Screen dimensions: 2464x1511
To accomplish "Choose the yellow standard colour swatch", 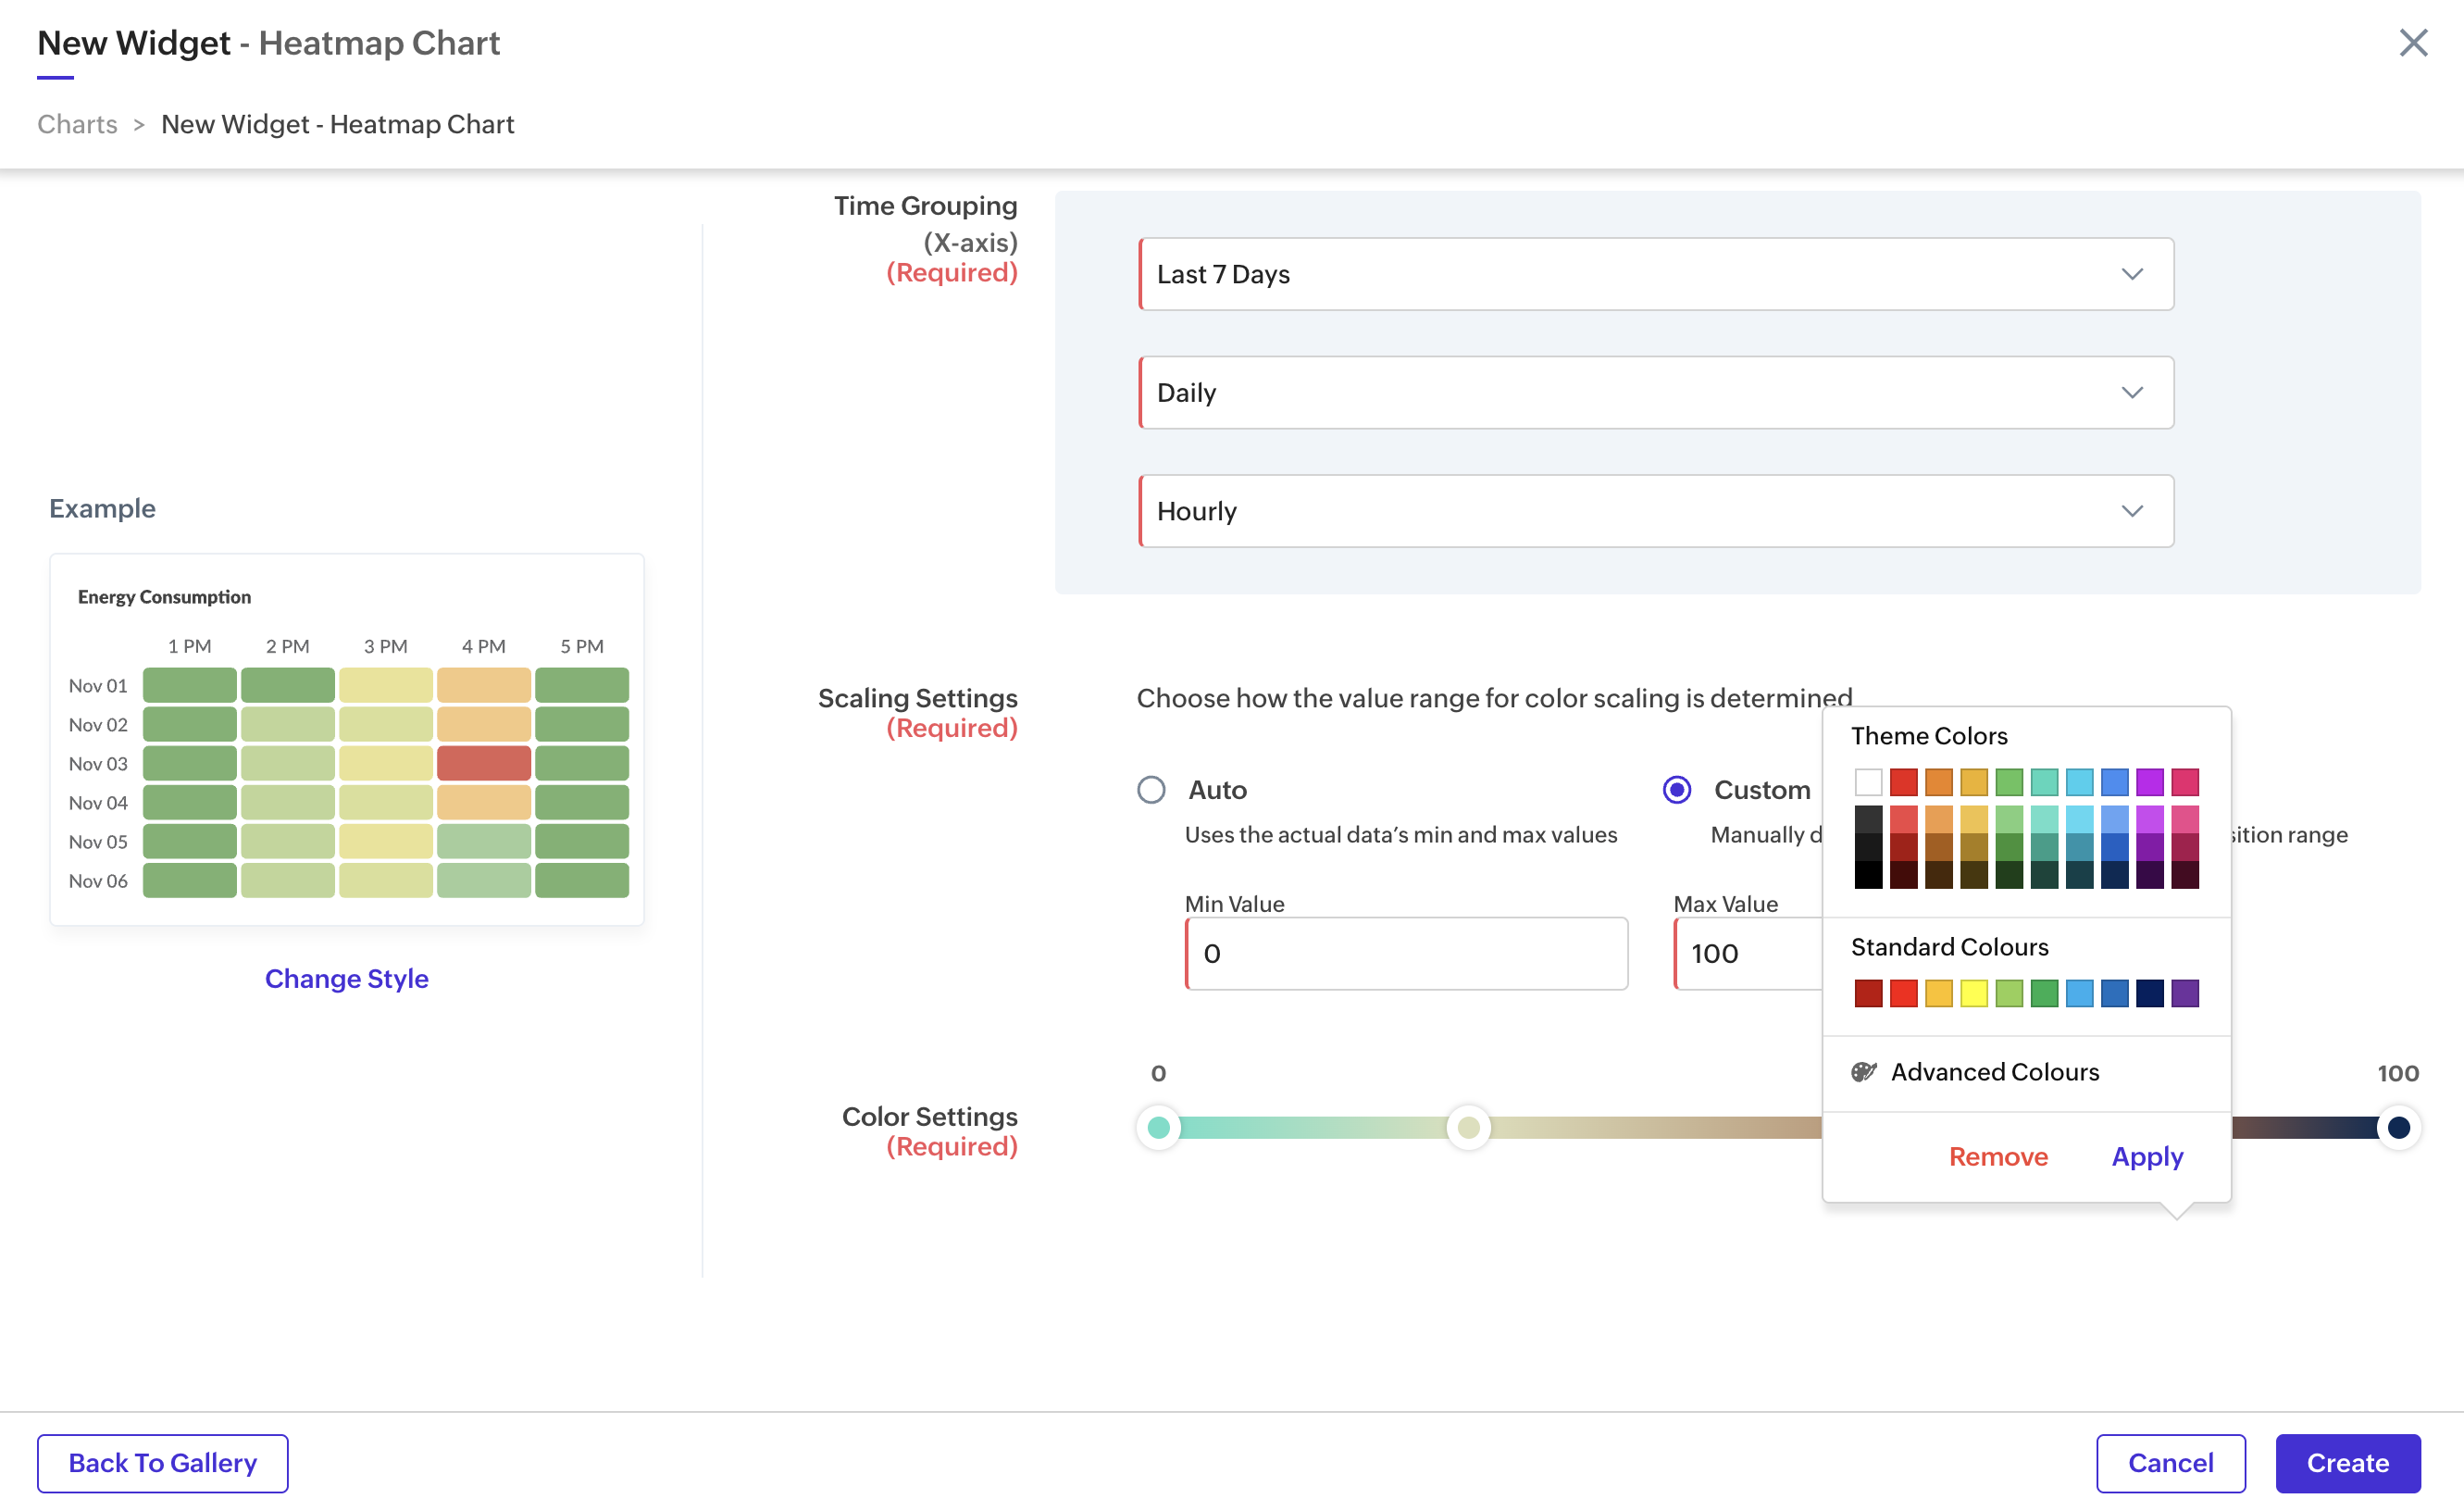I will [x=1974, y=993].
